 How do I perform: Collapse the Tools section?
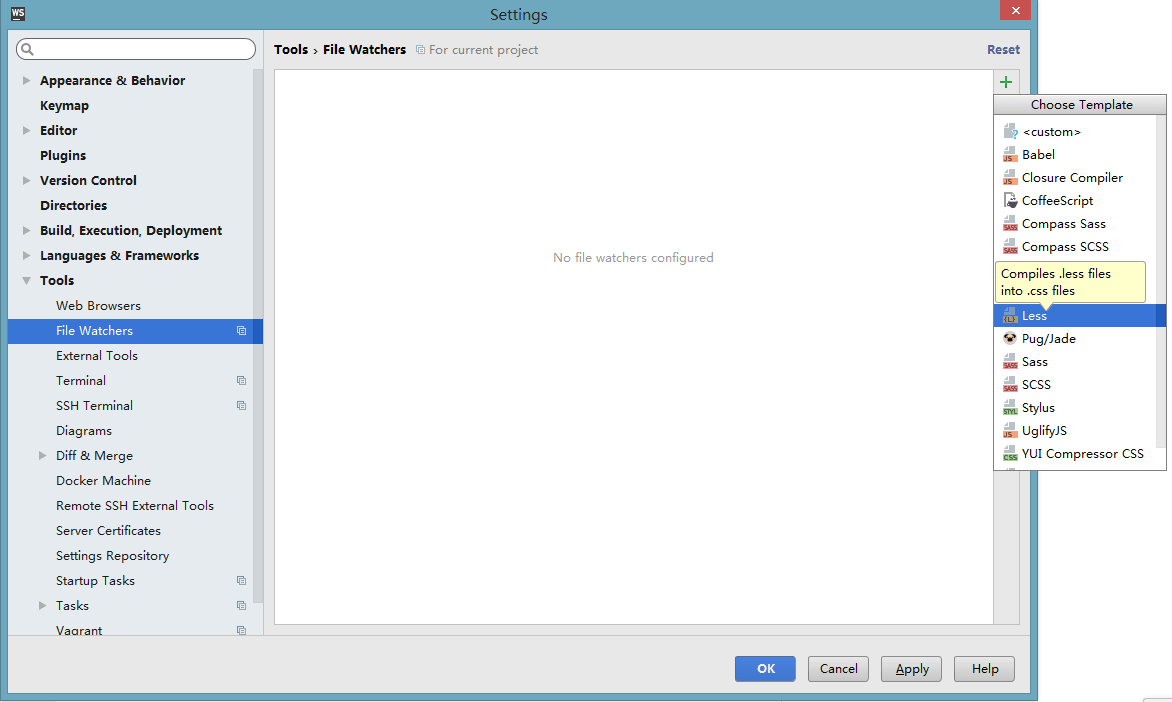click(26, 280)
